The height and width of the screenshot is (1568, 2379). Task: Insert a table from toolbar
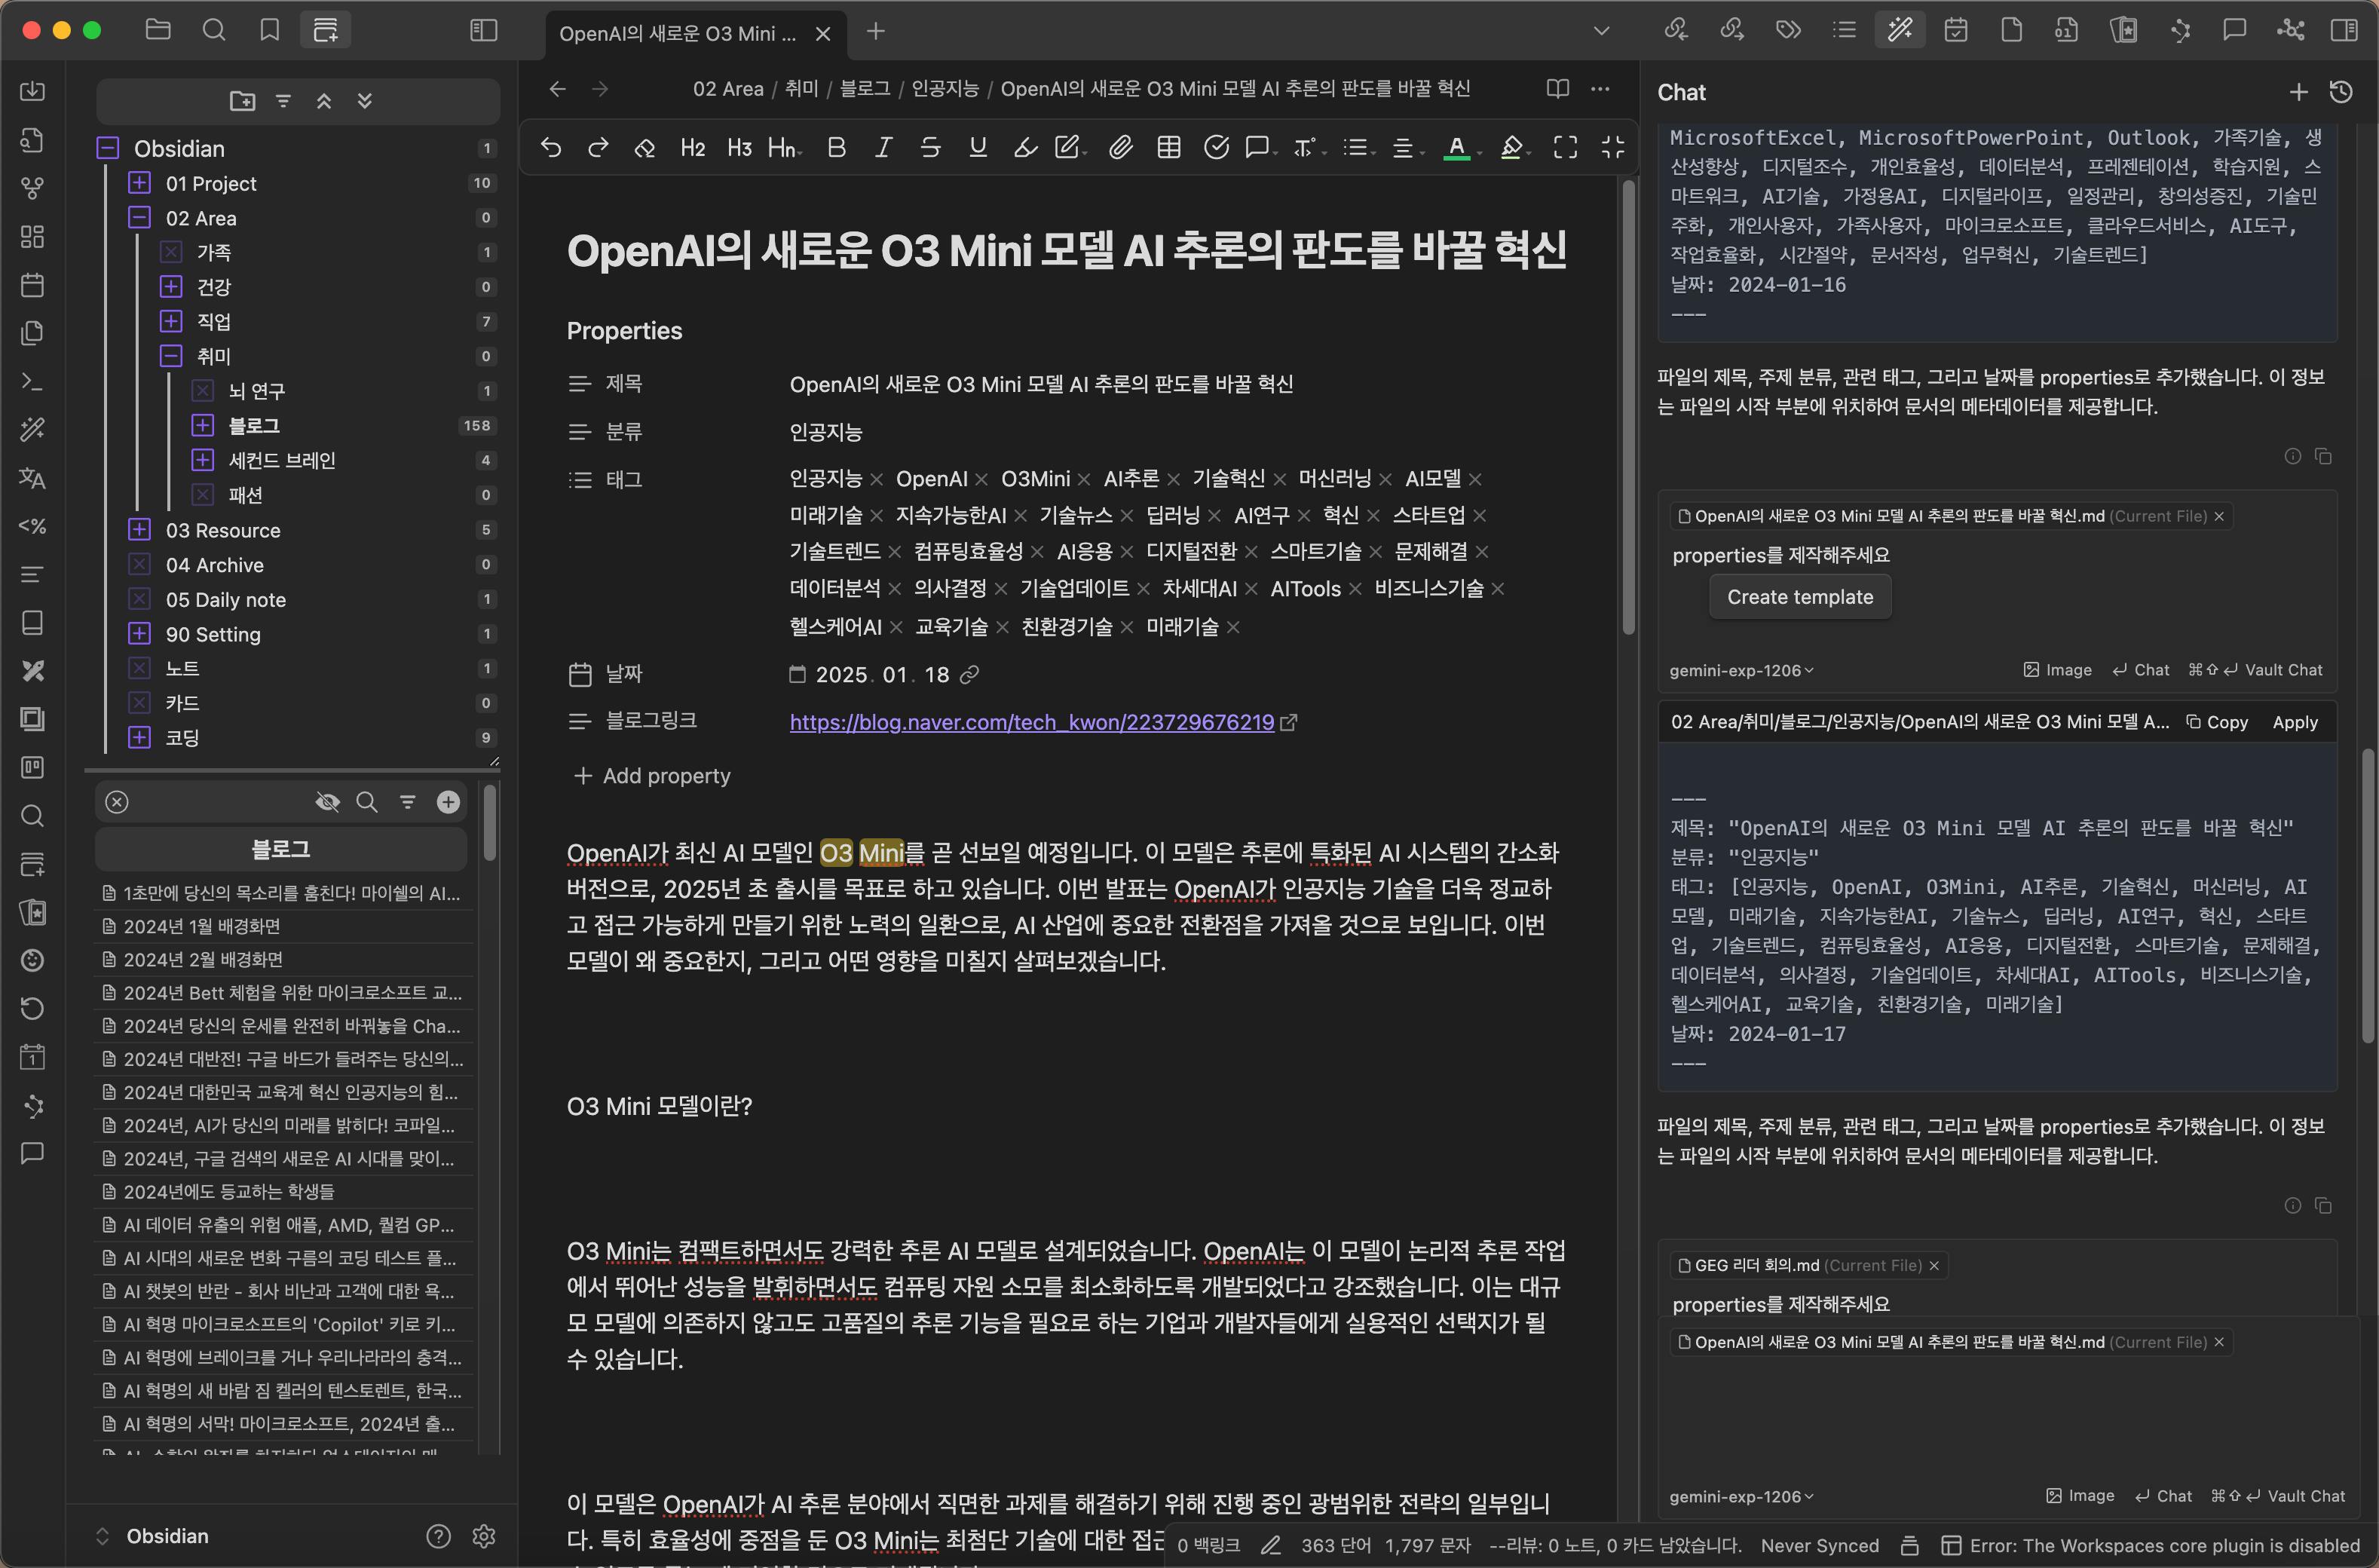coord(1168,148)
